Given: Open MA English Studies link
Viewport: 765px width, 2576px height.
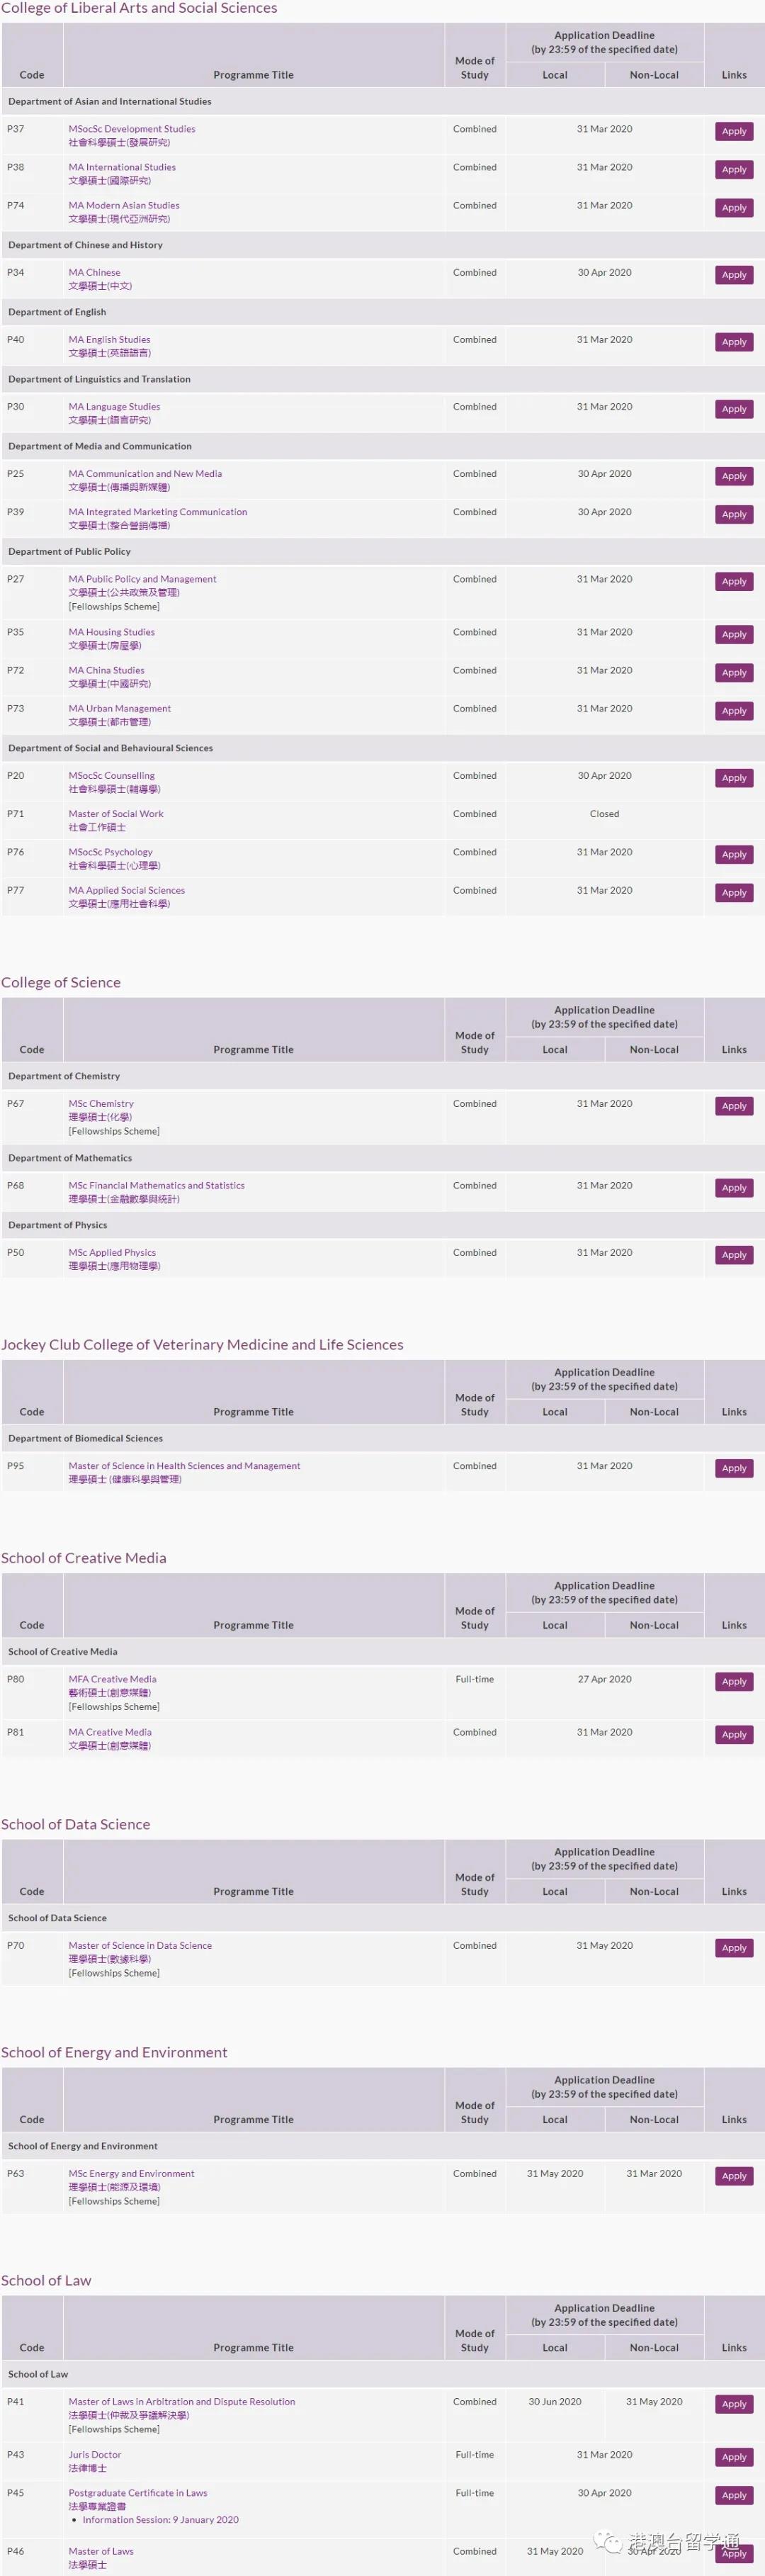Looking at the screenshot, I should tap(109, 339).
